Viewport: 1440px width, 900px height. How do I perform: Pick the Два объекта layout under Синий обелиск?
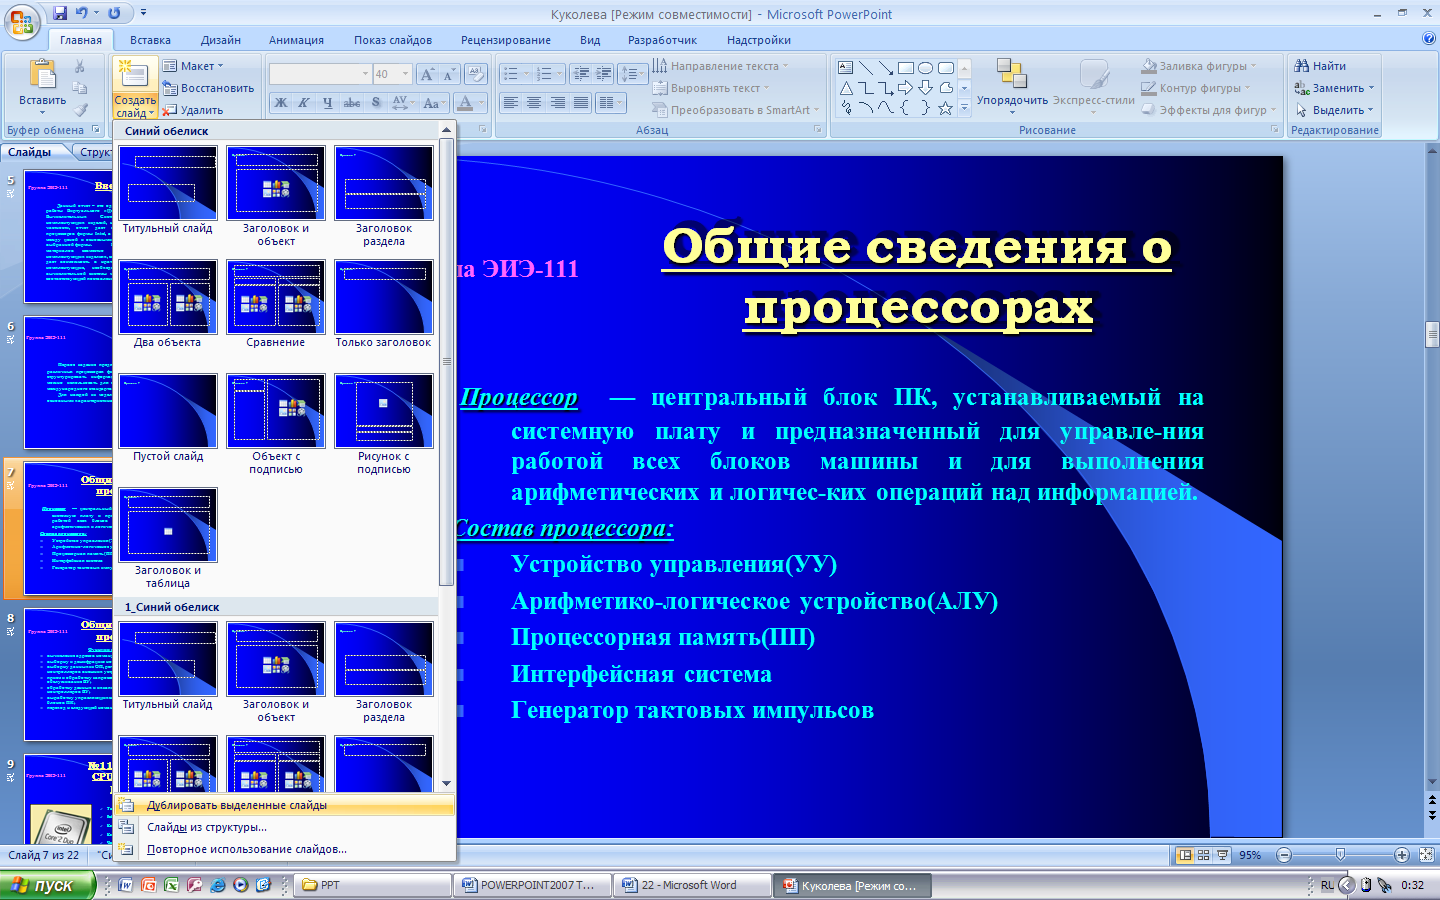168,304
